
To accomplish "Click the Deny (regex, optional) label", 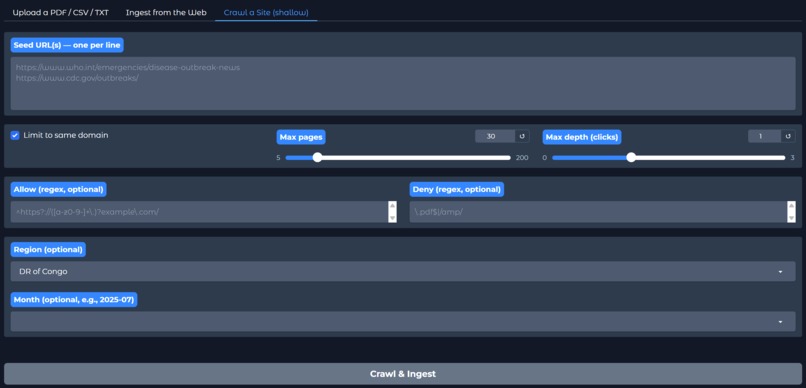I will [457, 189].
